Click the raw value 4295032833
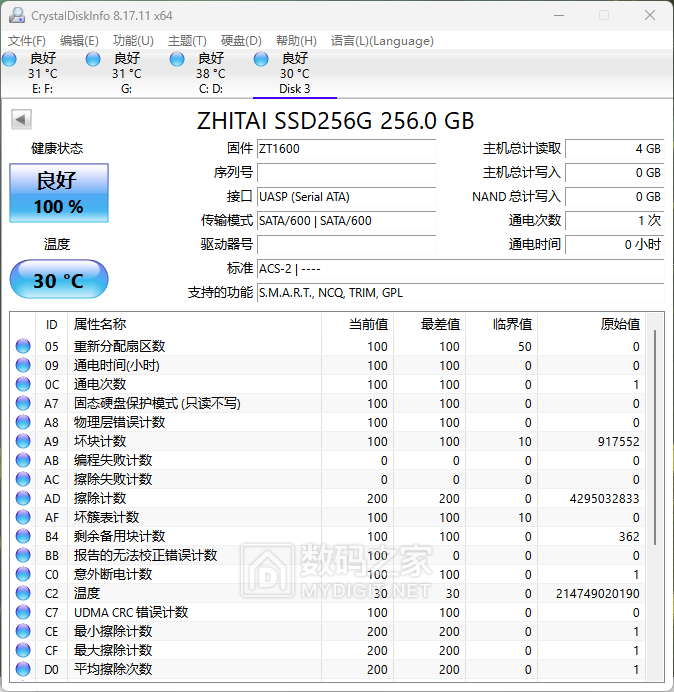Viewport: 674px width, 692px height. [604, 499]
